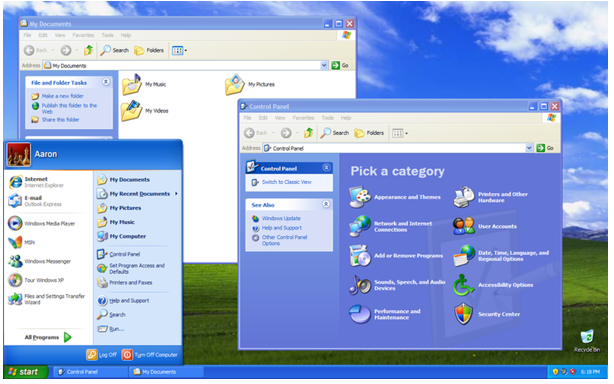
Task: Select My Documents taskbar button
Action: click(x=165, y=372)
